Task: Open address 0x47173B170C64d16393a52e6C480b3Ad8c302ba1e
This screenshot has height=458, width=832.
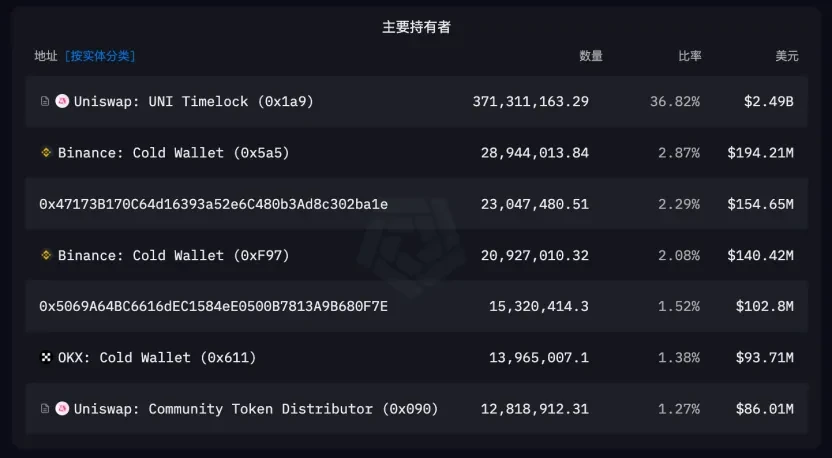Action: point(213,204)
